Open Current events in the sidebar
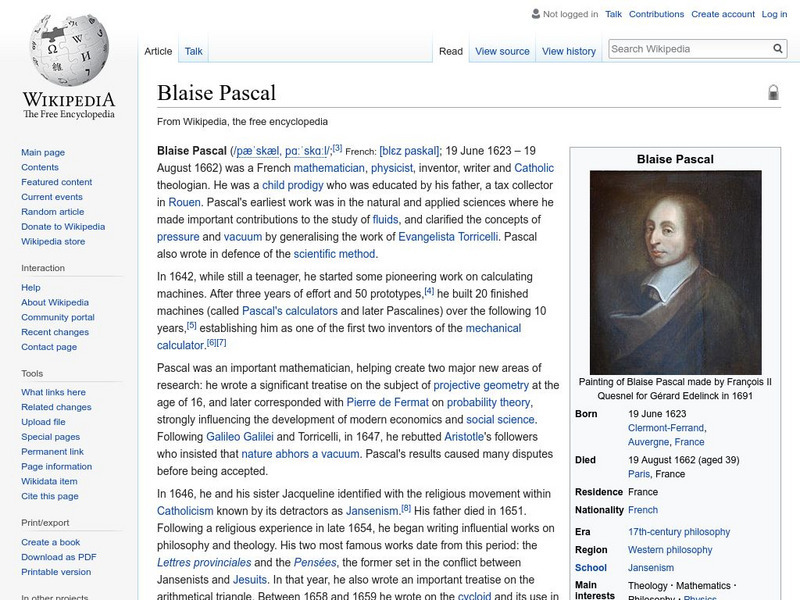The width and height of the screenshot is (800, 600). (x=52, y=196)
